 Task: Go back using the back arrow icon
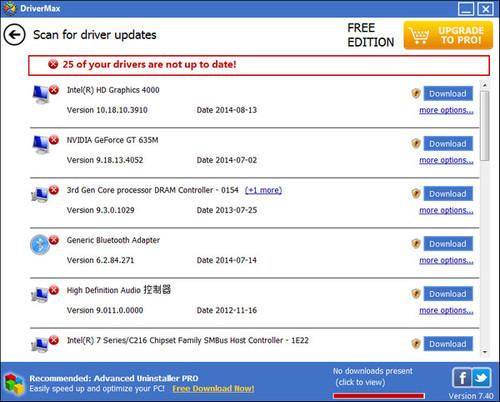[x=14, y=35]
